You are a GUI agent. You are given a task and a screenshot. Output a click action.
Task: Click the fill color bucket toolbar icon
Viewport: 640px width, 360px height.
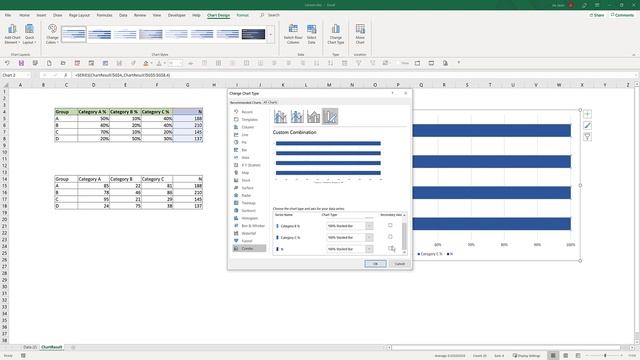click(x=146, y=63)
